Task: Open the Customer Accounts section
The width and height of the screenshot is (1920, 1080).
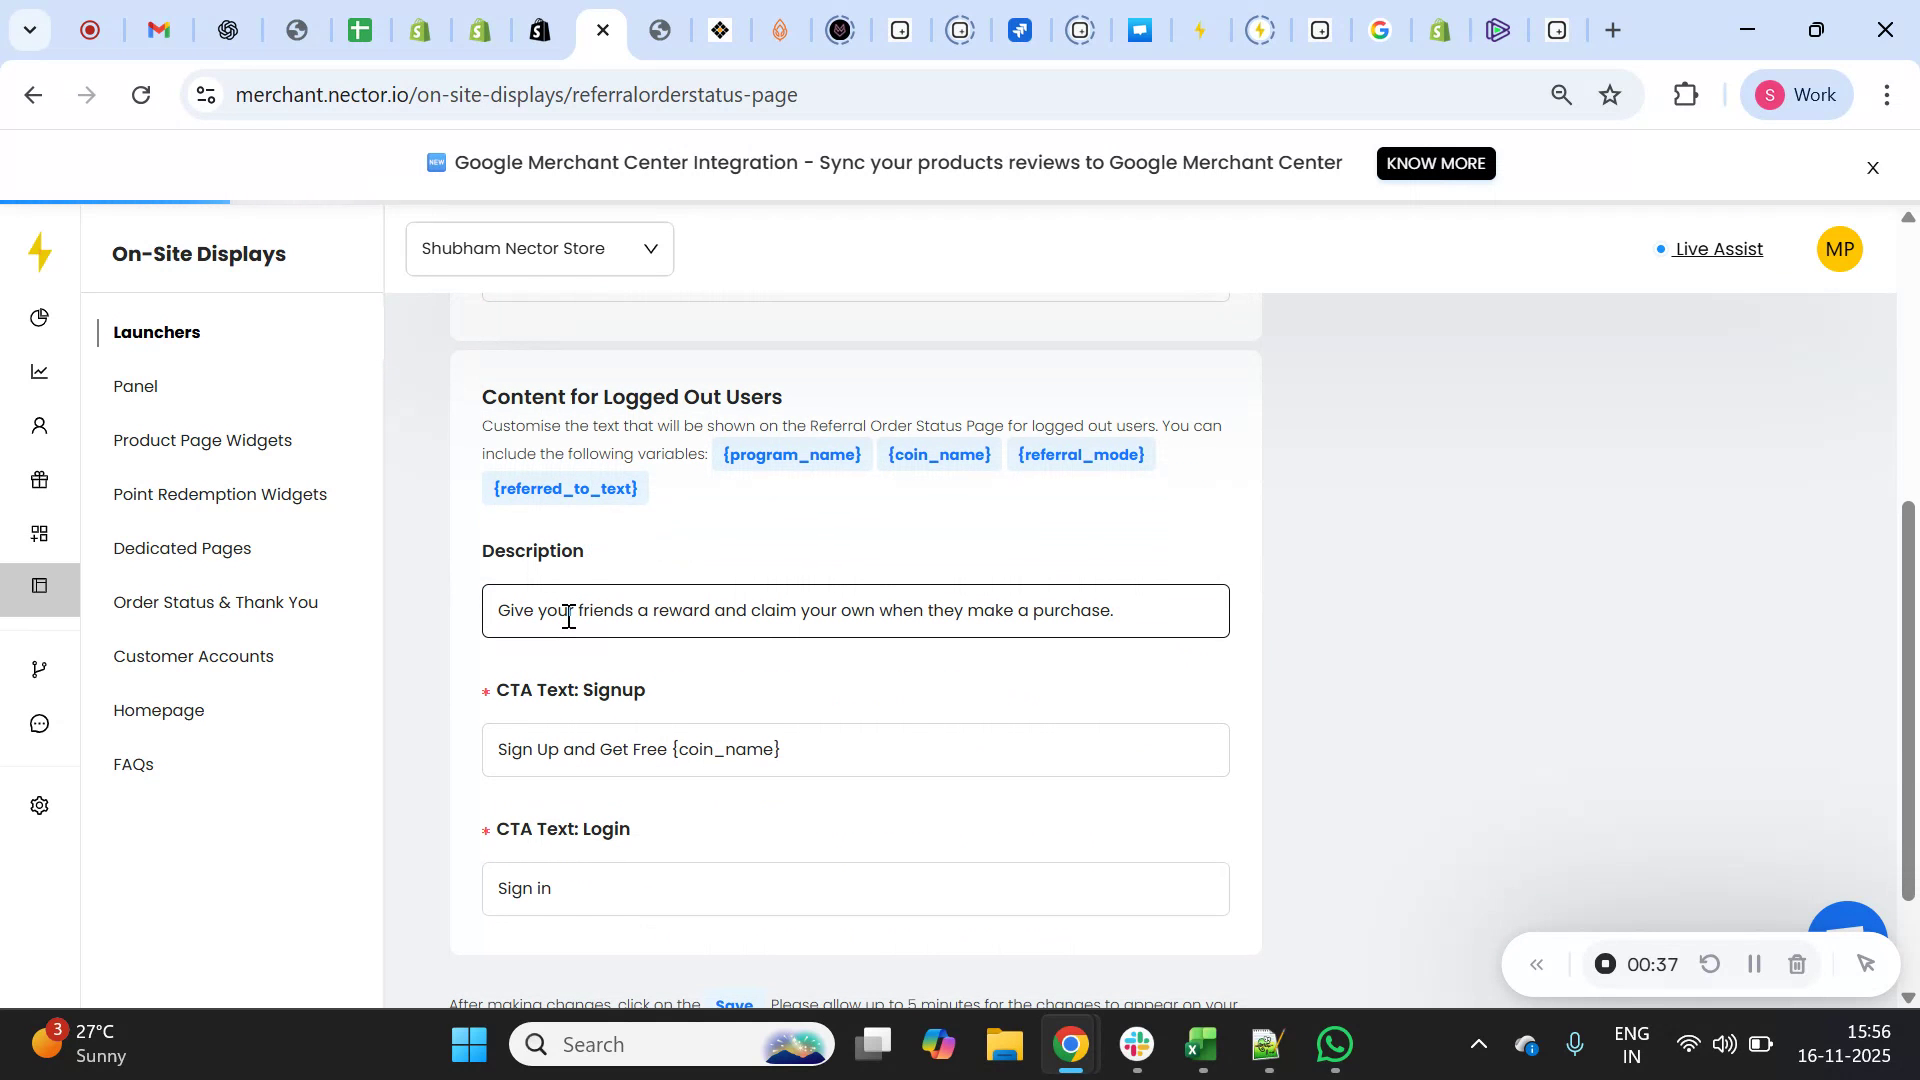Action: [193, 656]
